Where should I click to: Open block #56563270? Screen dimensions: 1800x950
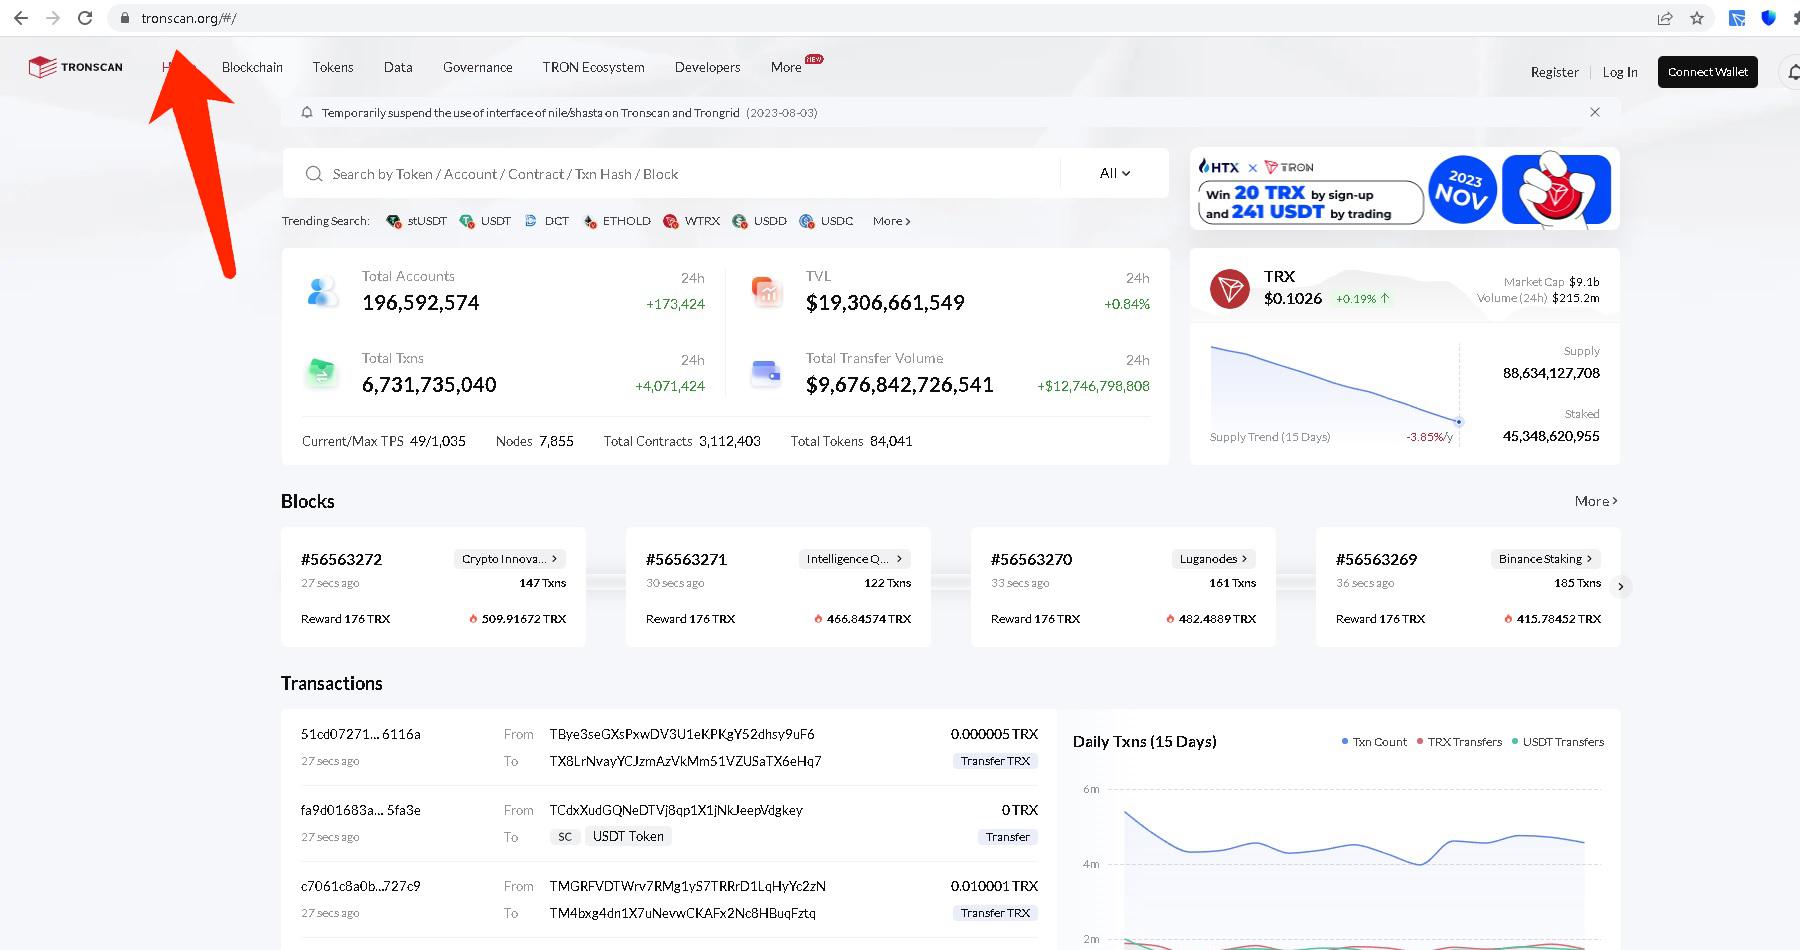1031,559
